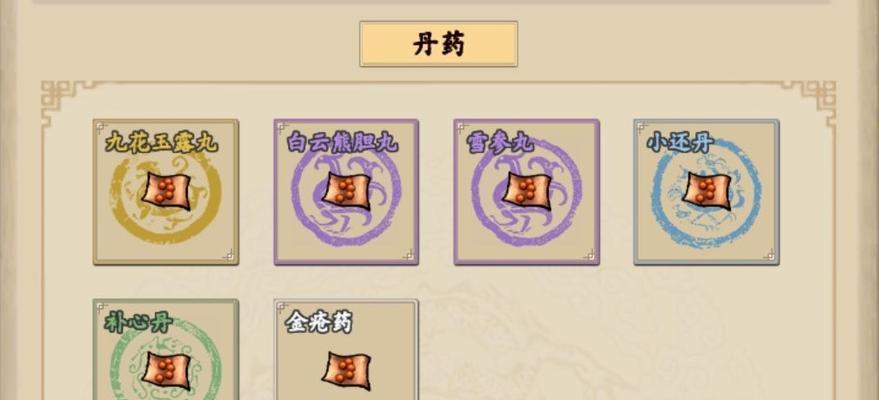
Task: Choose the 补心丹 name label
Action: coord(138,323)
